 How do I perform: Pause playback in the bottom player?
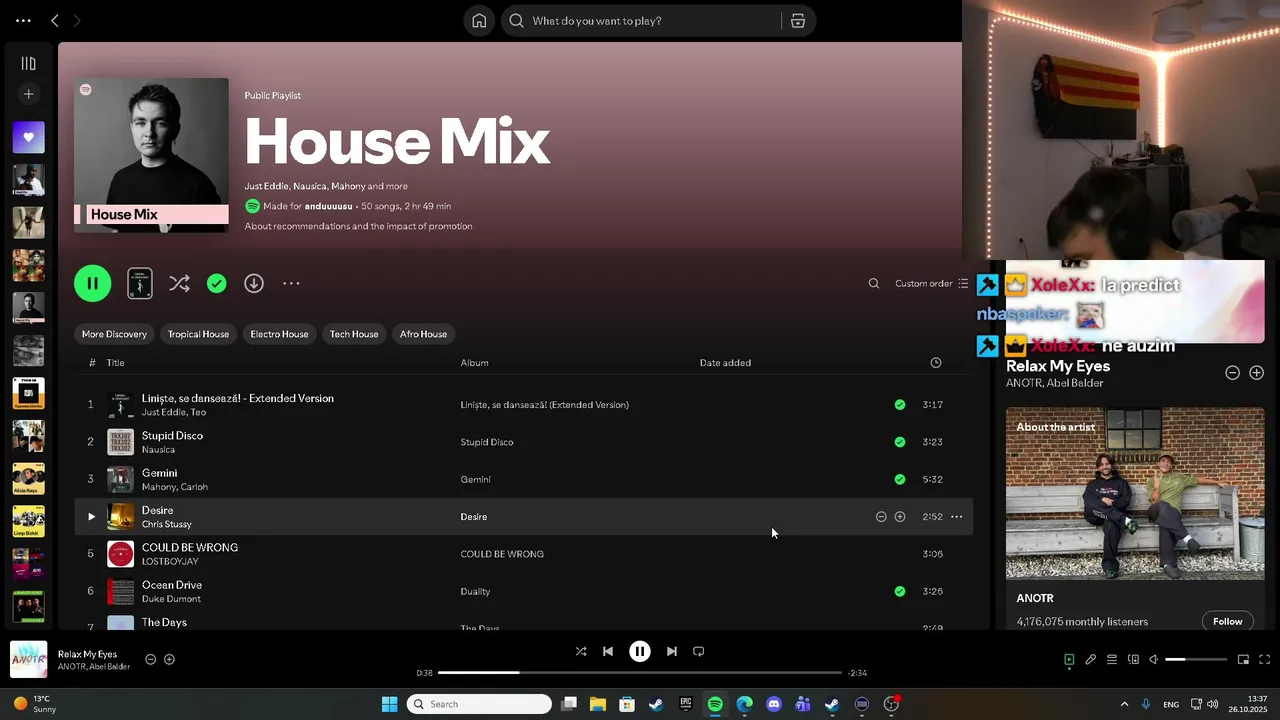(640, 651)
